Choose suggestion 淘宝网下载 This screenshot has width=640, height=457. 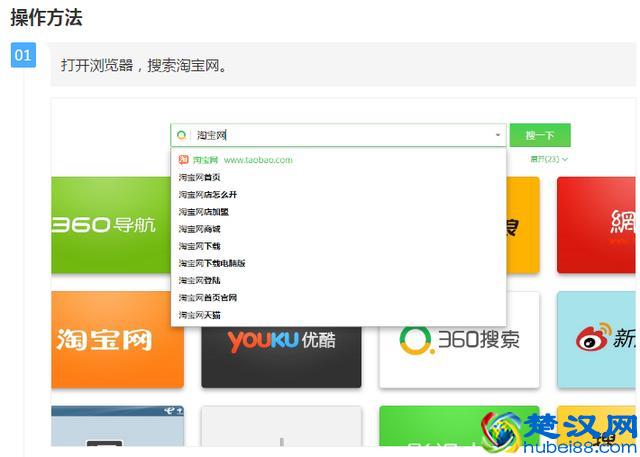tap(338, 246)
